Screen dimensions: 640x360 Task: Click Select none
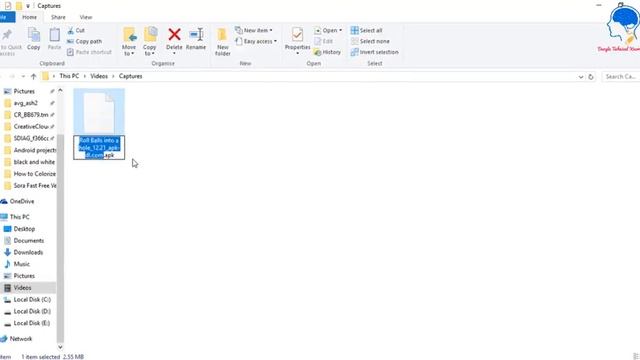point(370,41)
